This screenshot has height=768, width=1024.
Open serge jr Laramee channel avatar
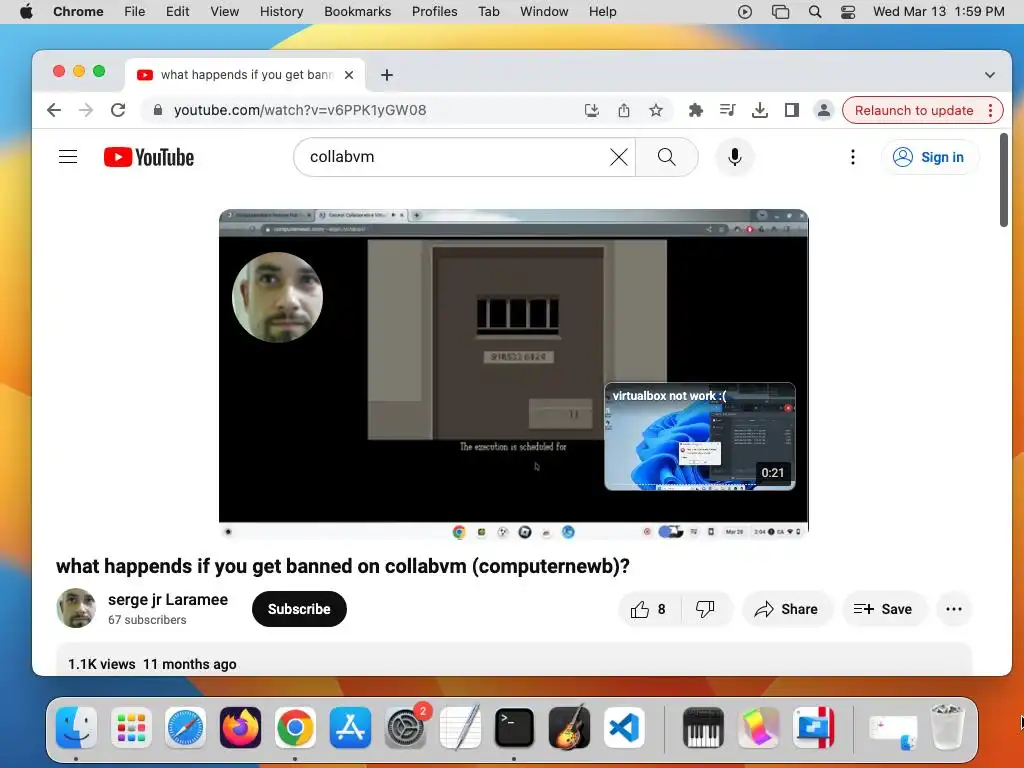76,608
